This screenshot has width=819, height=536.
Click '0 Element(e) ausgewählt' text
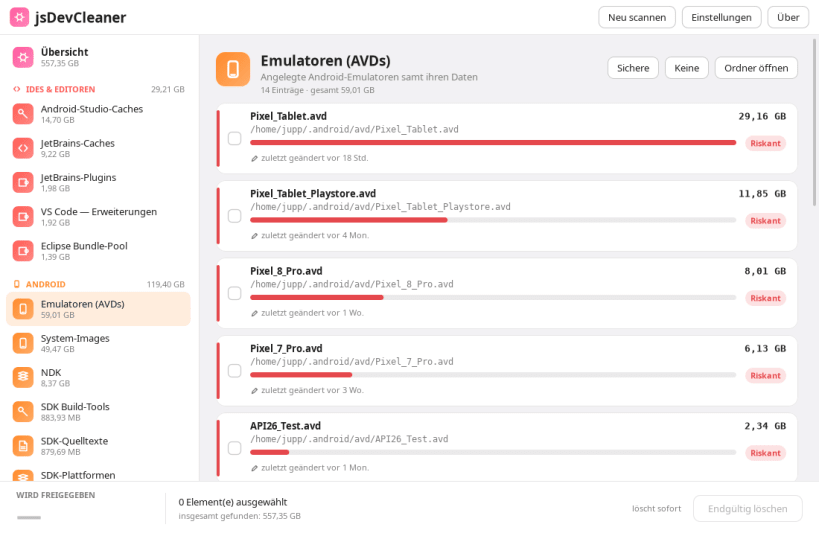232,502
